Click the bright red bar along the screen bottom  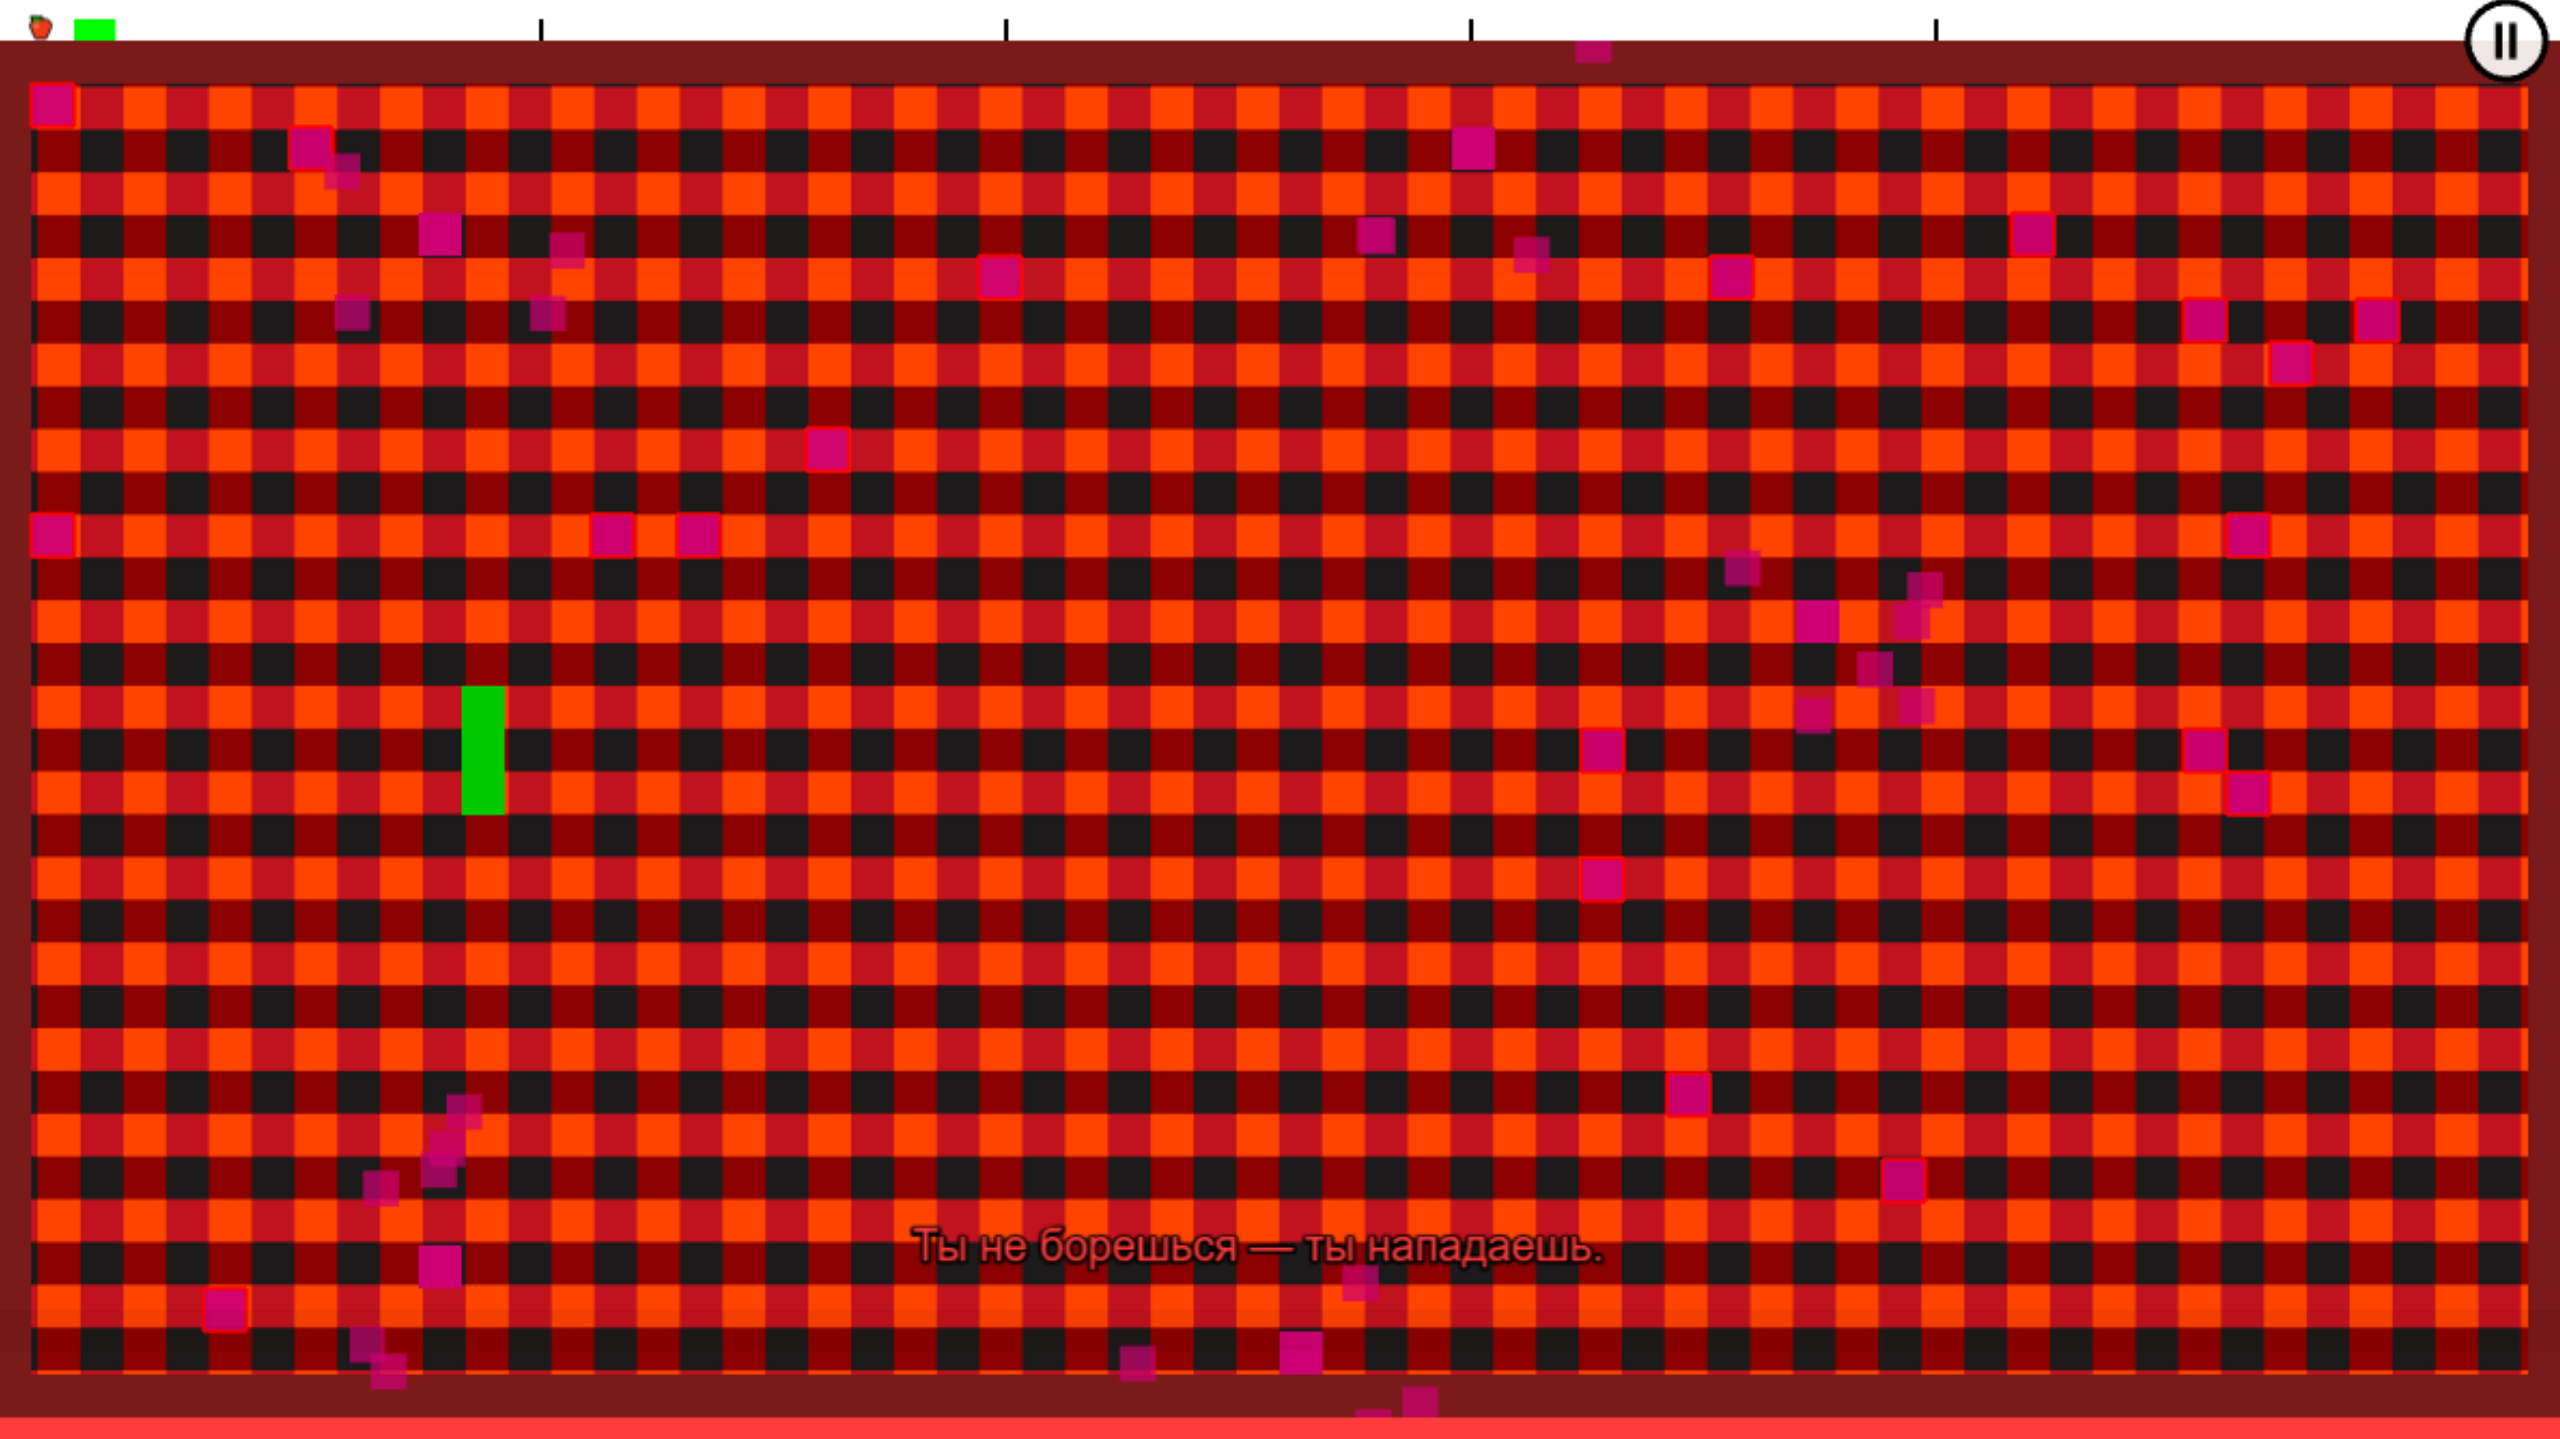click(x=1280, y=1428)
